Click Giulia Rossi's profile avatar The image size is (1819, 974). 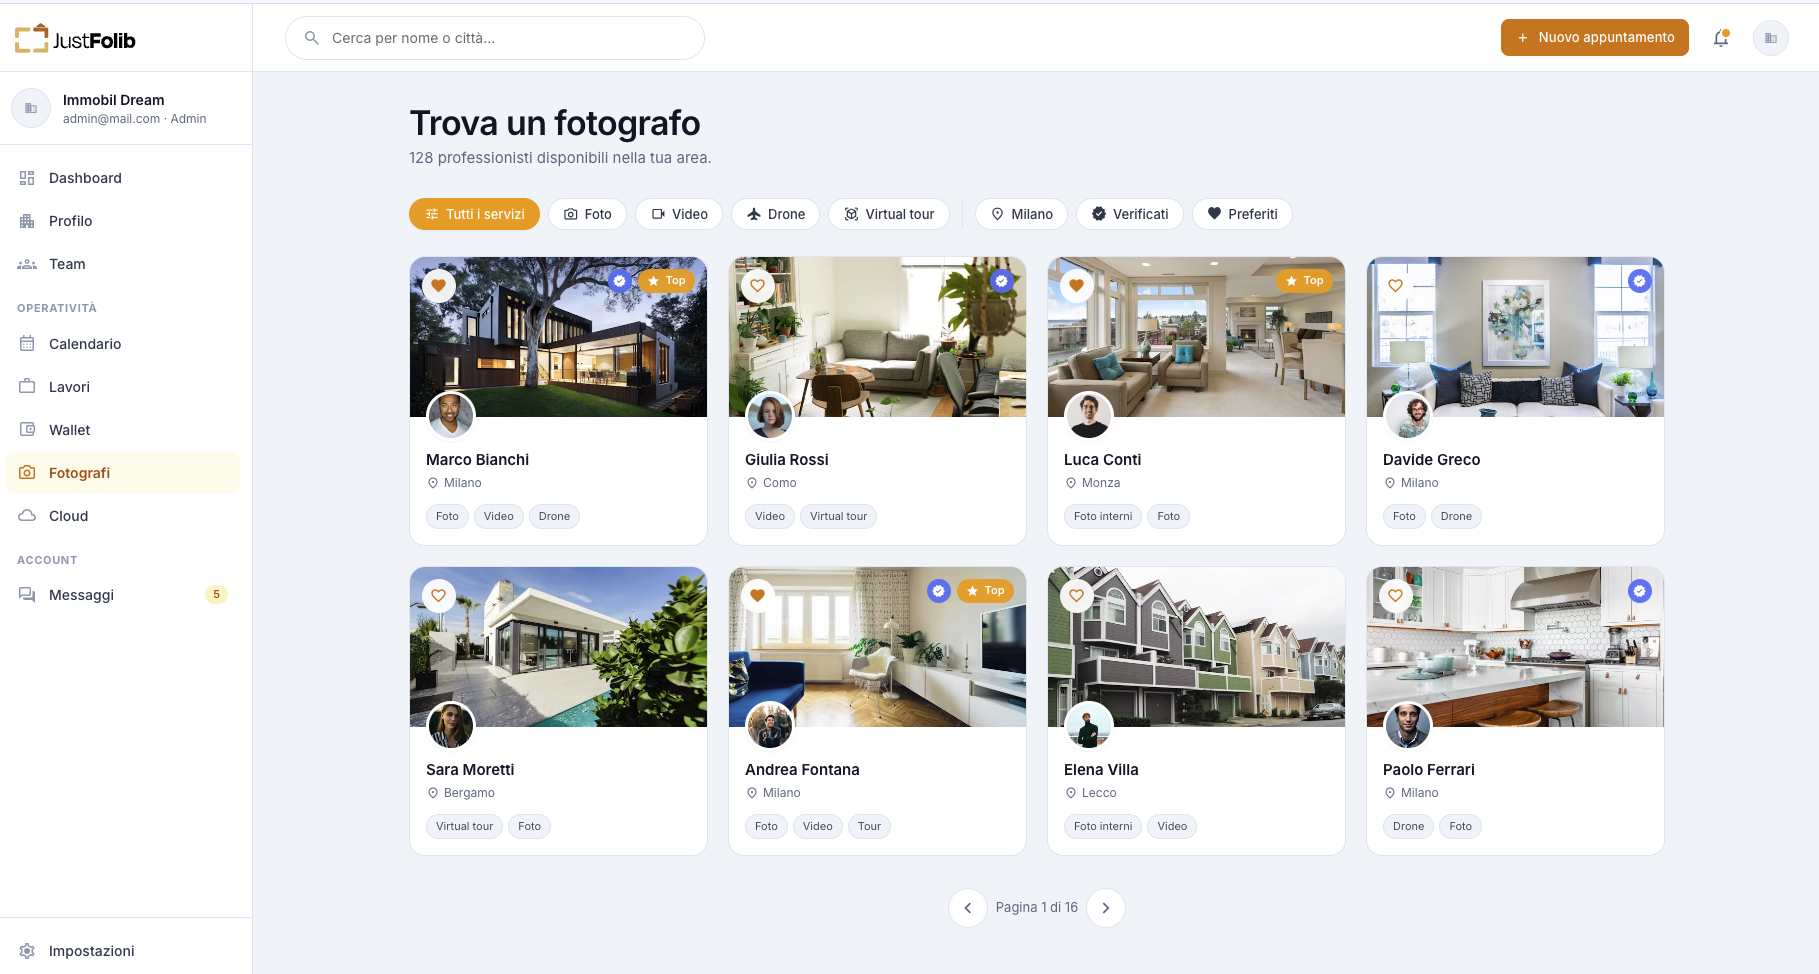770,416
